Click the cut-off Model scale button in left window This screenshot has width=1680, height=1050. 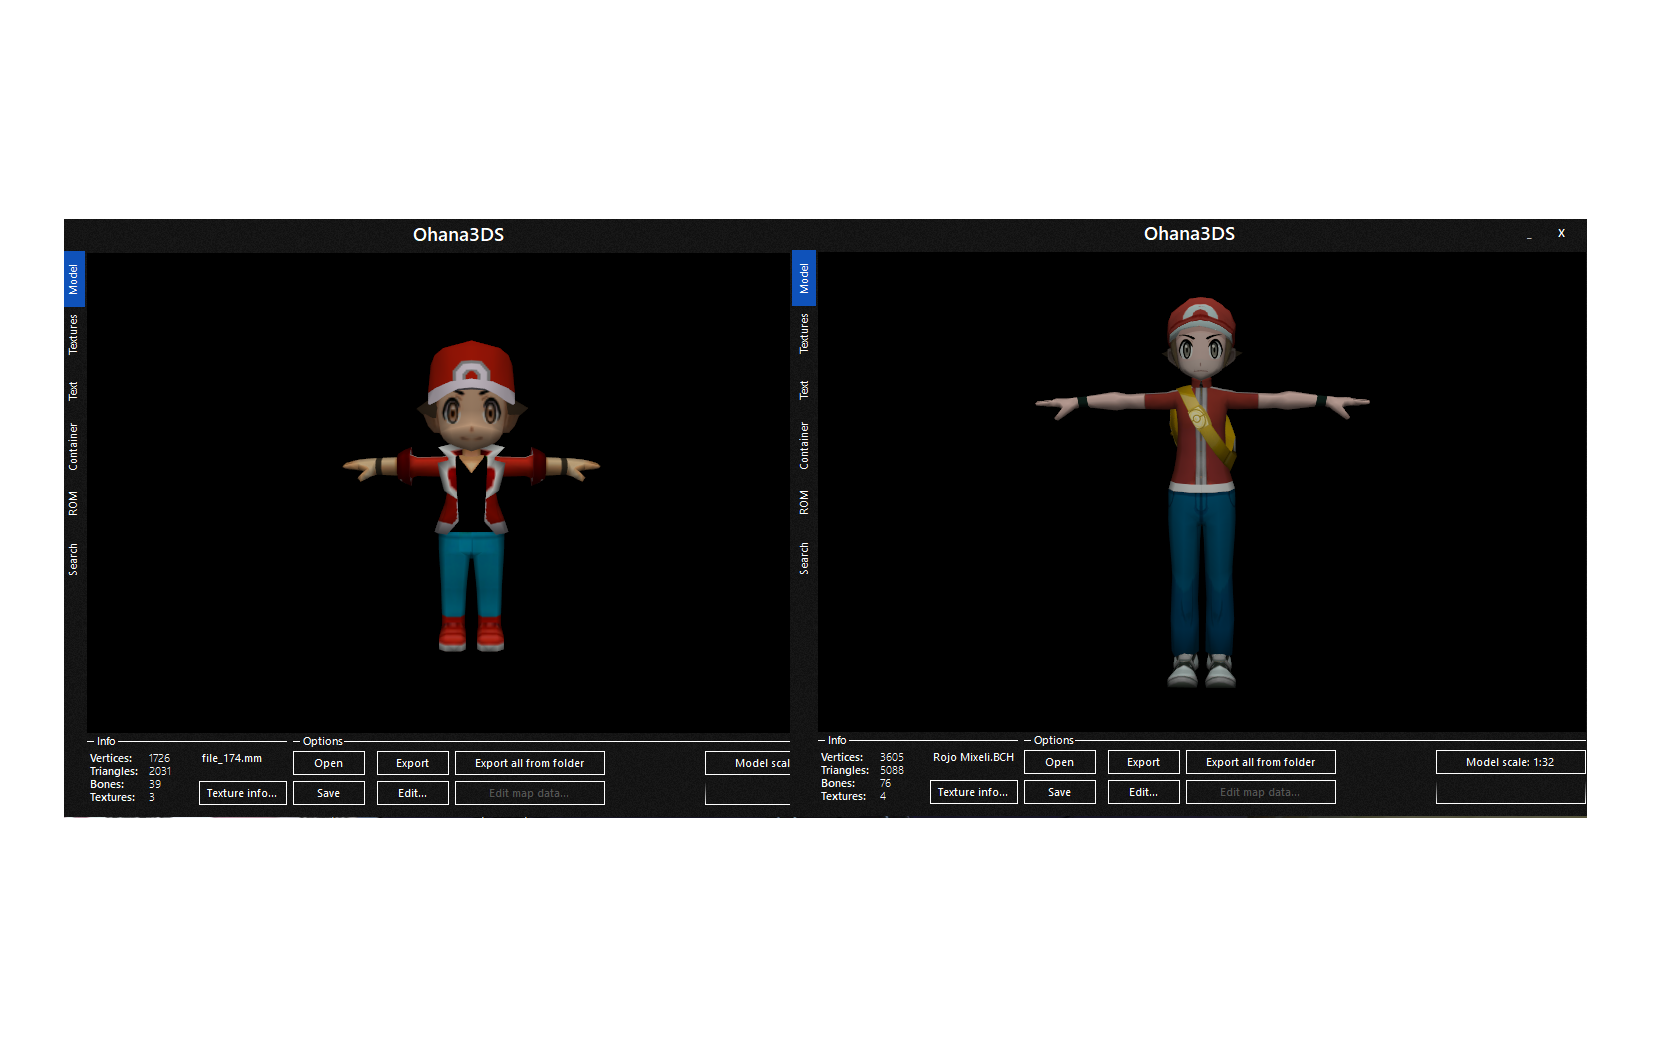748,763
